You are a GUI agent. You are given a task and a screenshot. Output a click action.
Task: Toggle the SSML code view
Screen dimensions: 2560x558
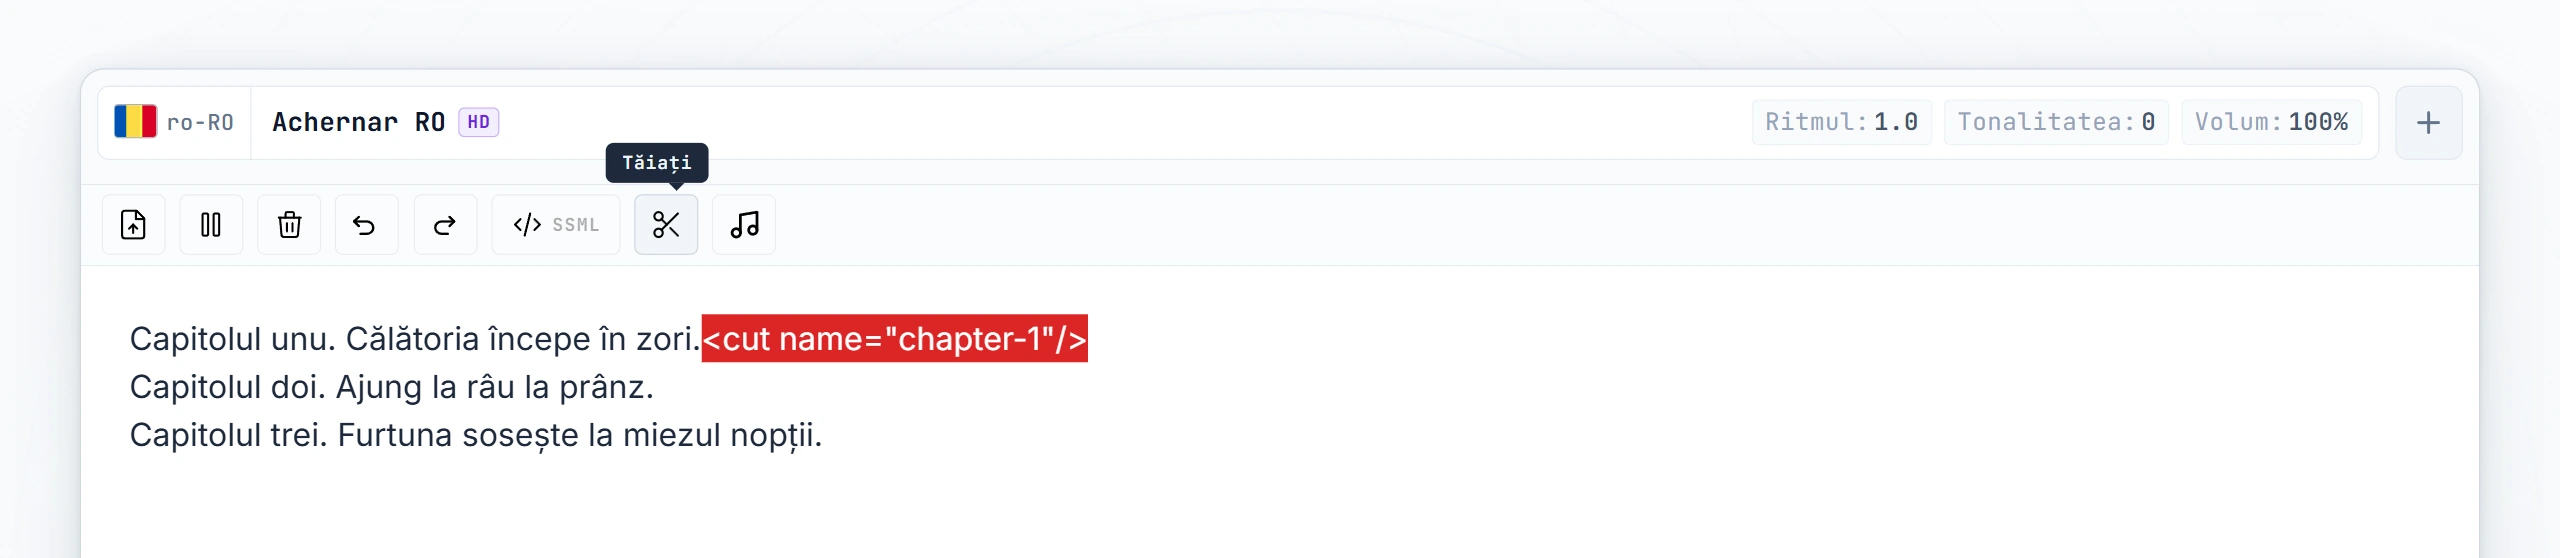click(556, 225)
